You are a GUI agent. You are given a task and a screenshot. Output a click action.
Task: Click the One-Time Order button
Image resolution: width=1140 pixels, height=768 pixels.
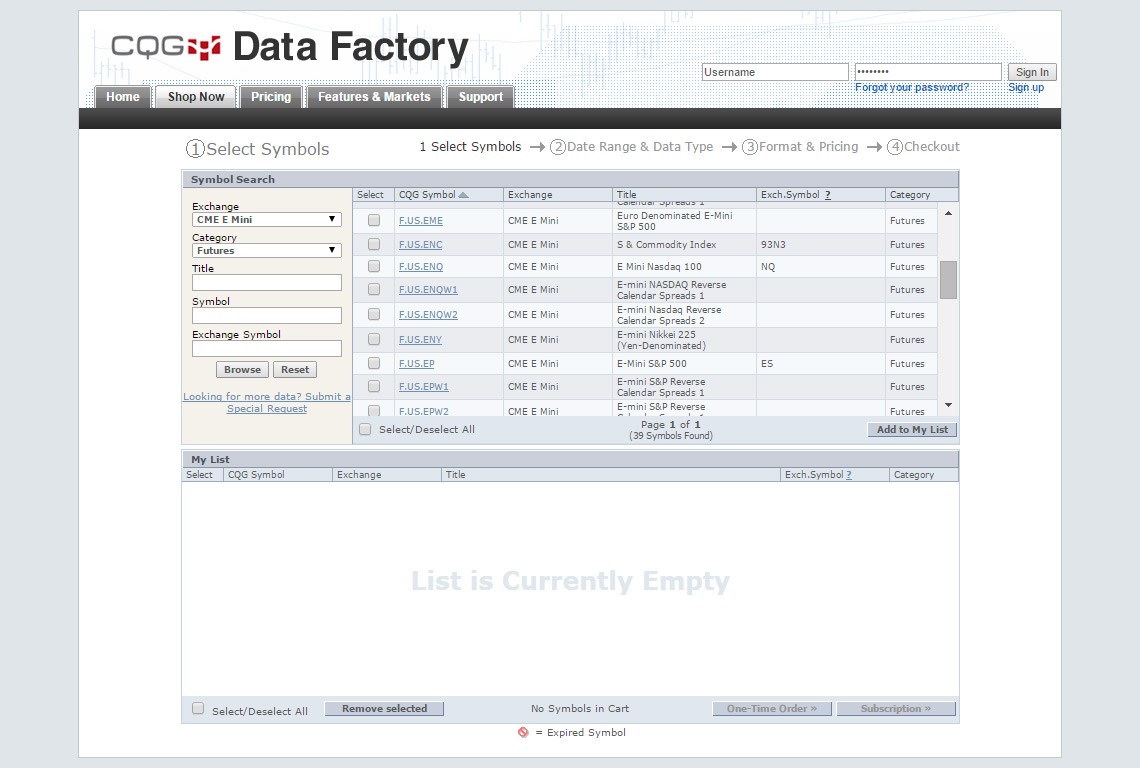click(772, 708)
